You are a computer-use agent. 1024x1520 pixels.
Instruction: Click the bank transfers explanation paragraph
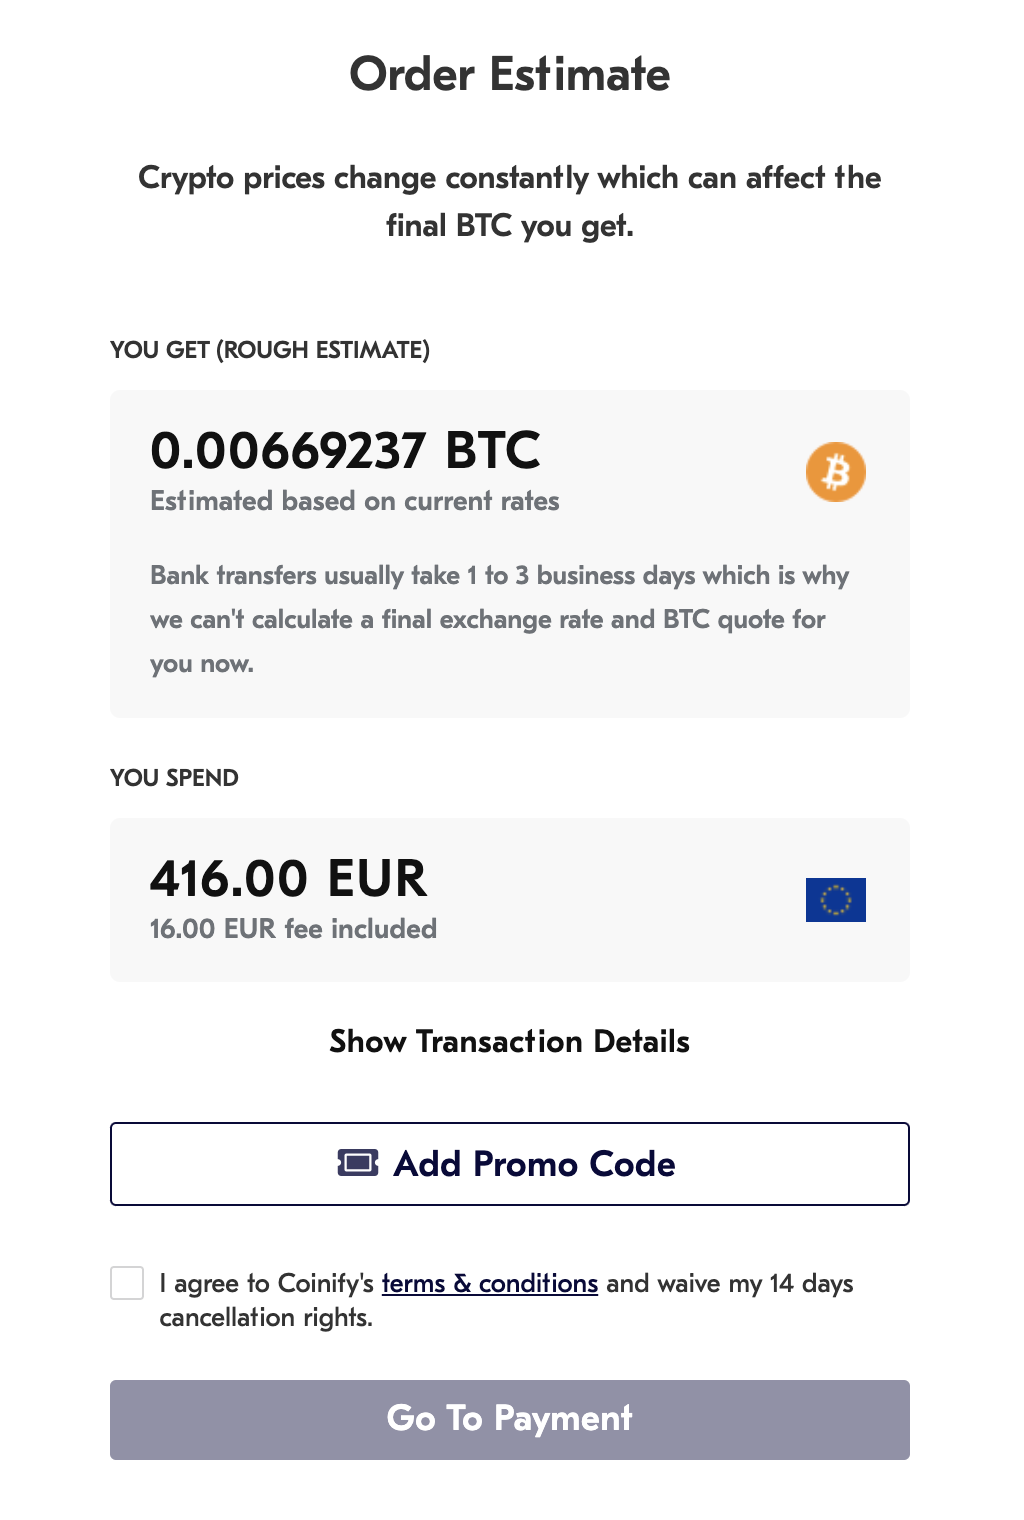[x=499, y=619]
